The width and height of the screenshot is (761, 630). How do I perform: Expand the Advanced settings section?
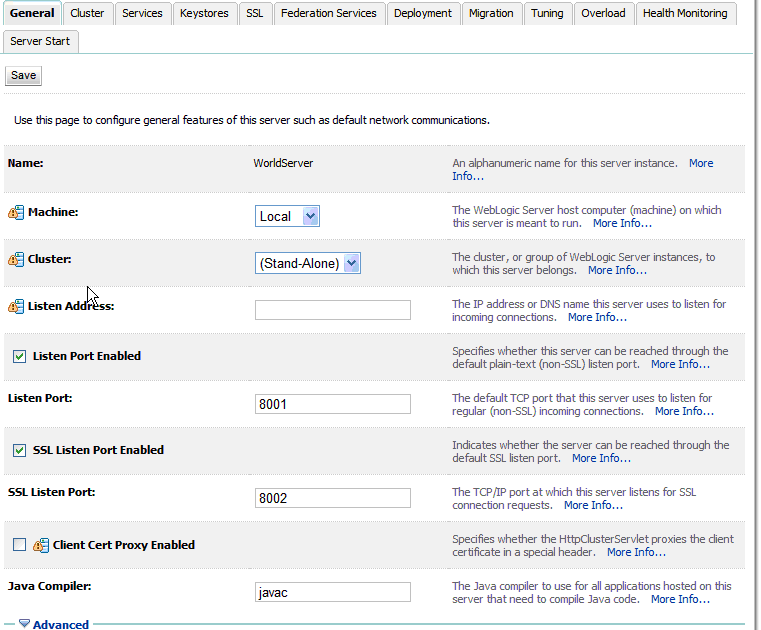click(61, 624)
